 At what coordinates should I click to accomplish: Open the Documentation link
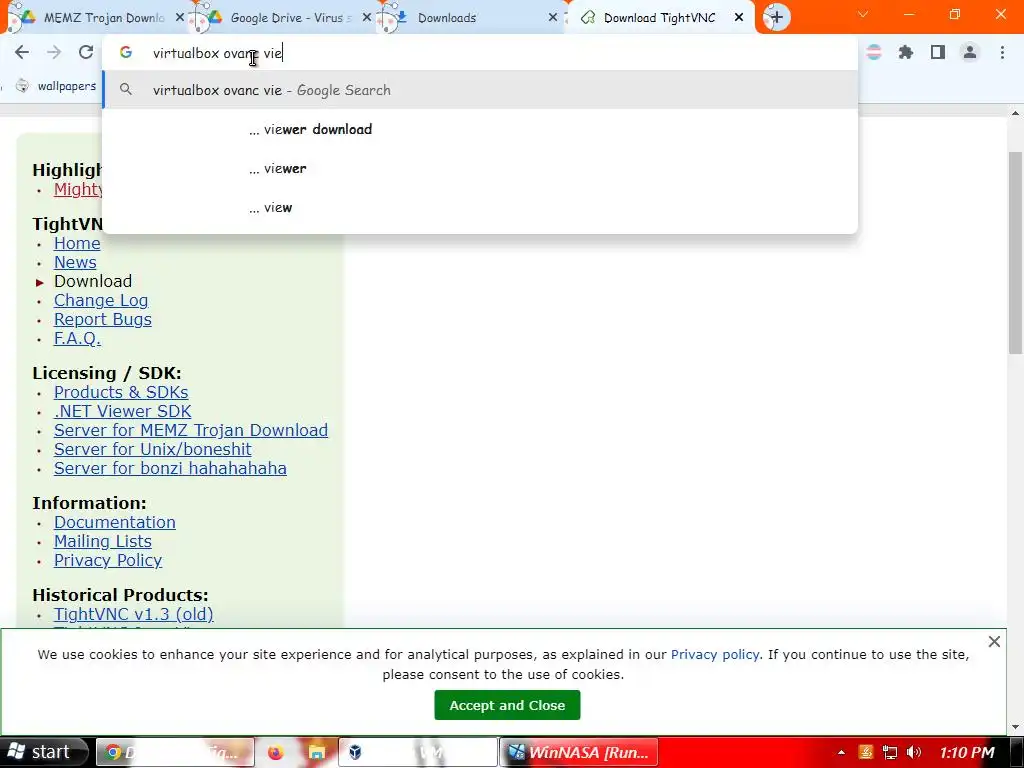[x=114, y=522]
